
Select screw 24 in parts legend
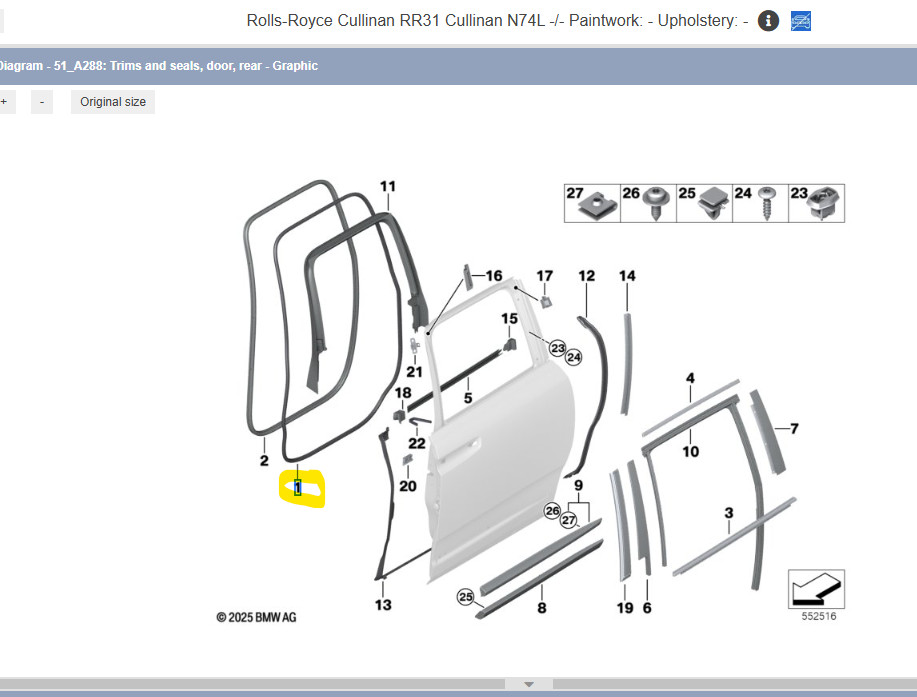click(x=760, y=203)
